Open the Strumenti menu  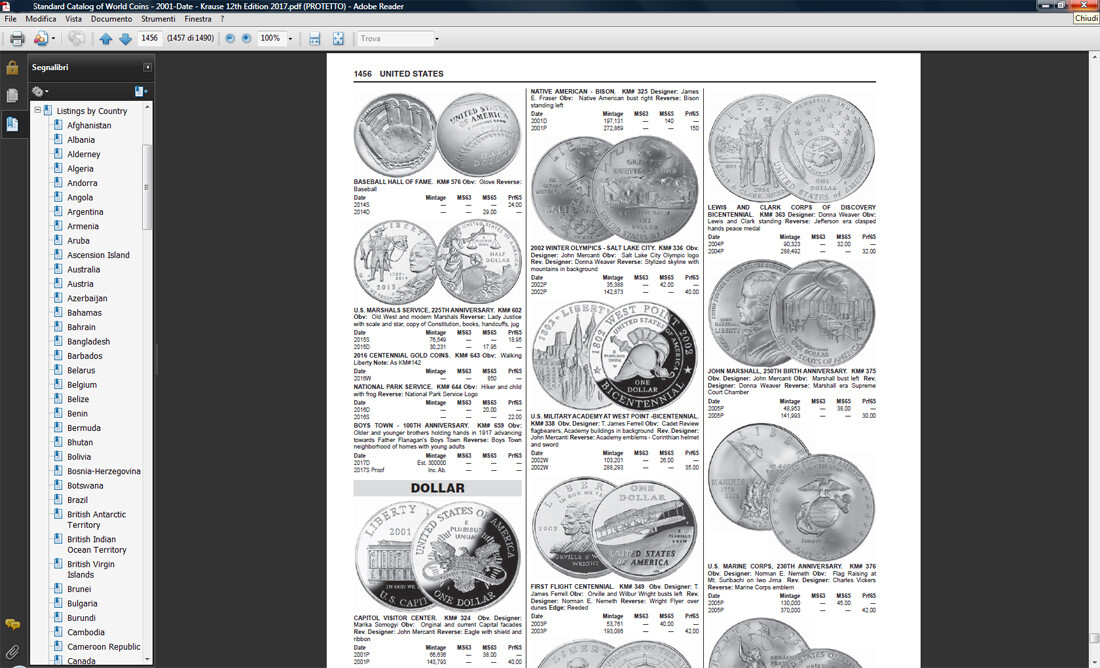[x=159, y=19]
